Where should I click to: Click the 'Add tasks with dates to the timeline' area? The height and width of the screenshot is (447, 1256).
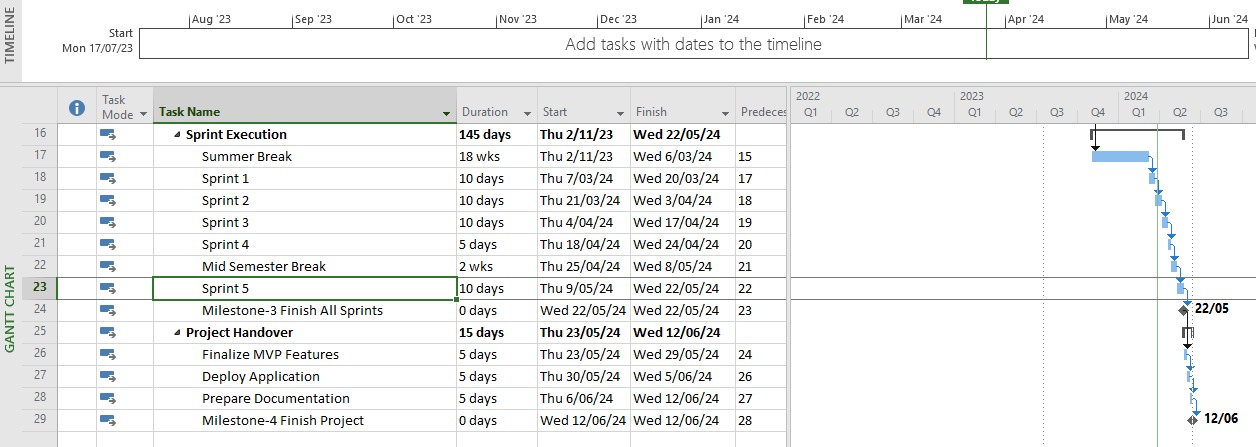tap(694, 44)
